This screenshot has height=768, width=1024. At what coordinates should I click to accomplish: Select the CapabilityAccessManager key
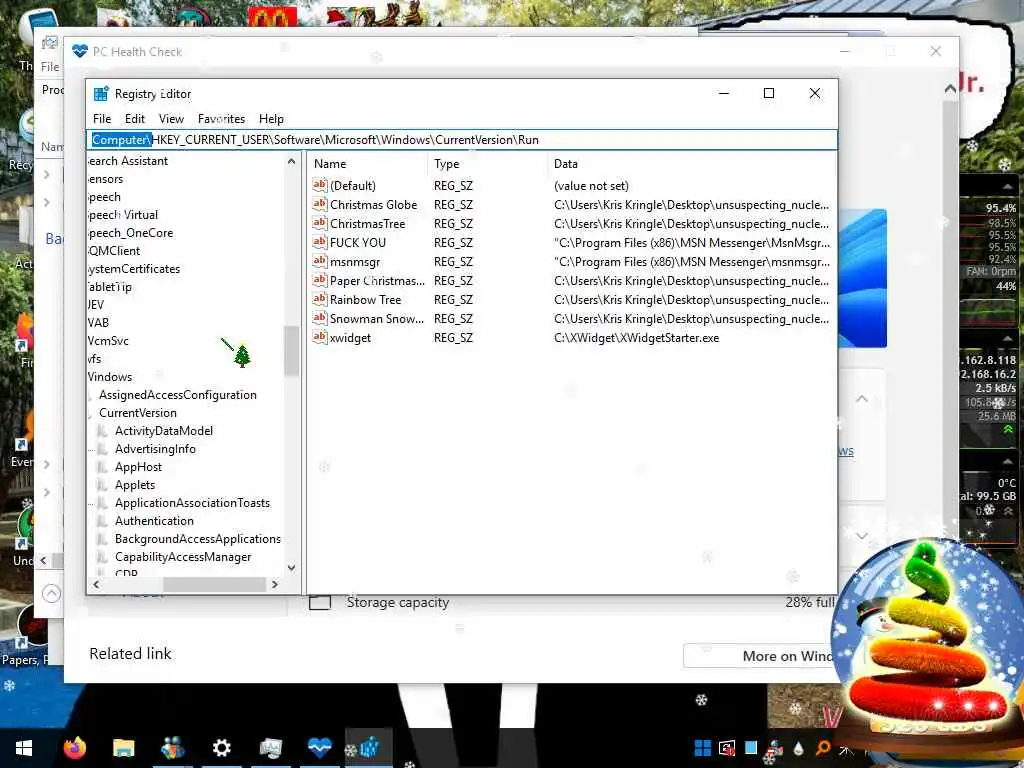[x=183, y=557]
